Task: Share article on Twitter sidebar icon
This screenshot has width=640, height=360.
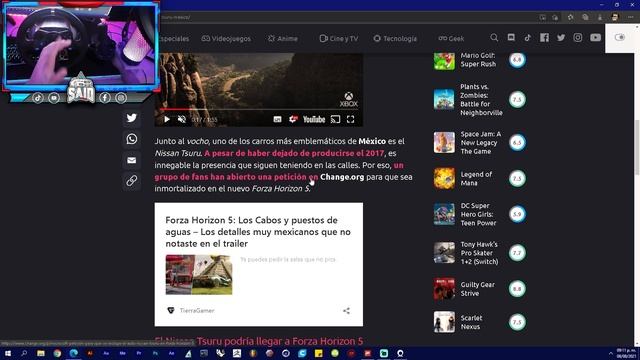Action: click(131, 118)
